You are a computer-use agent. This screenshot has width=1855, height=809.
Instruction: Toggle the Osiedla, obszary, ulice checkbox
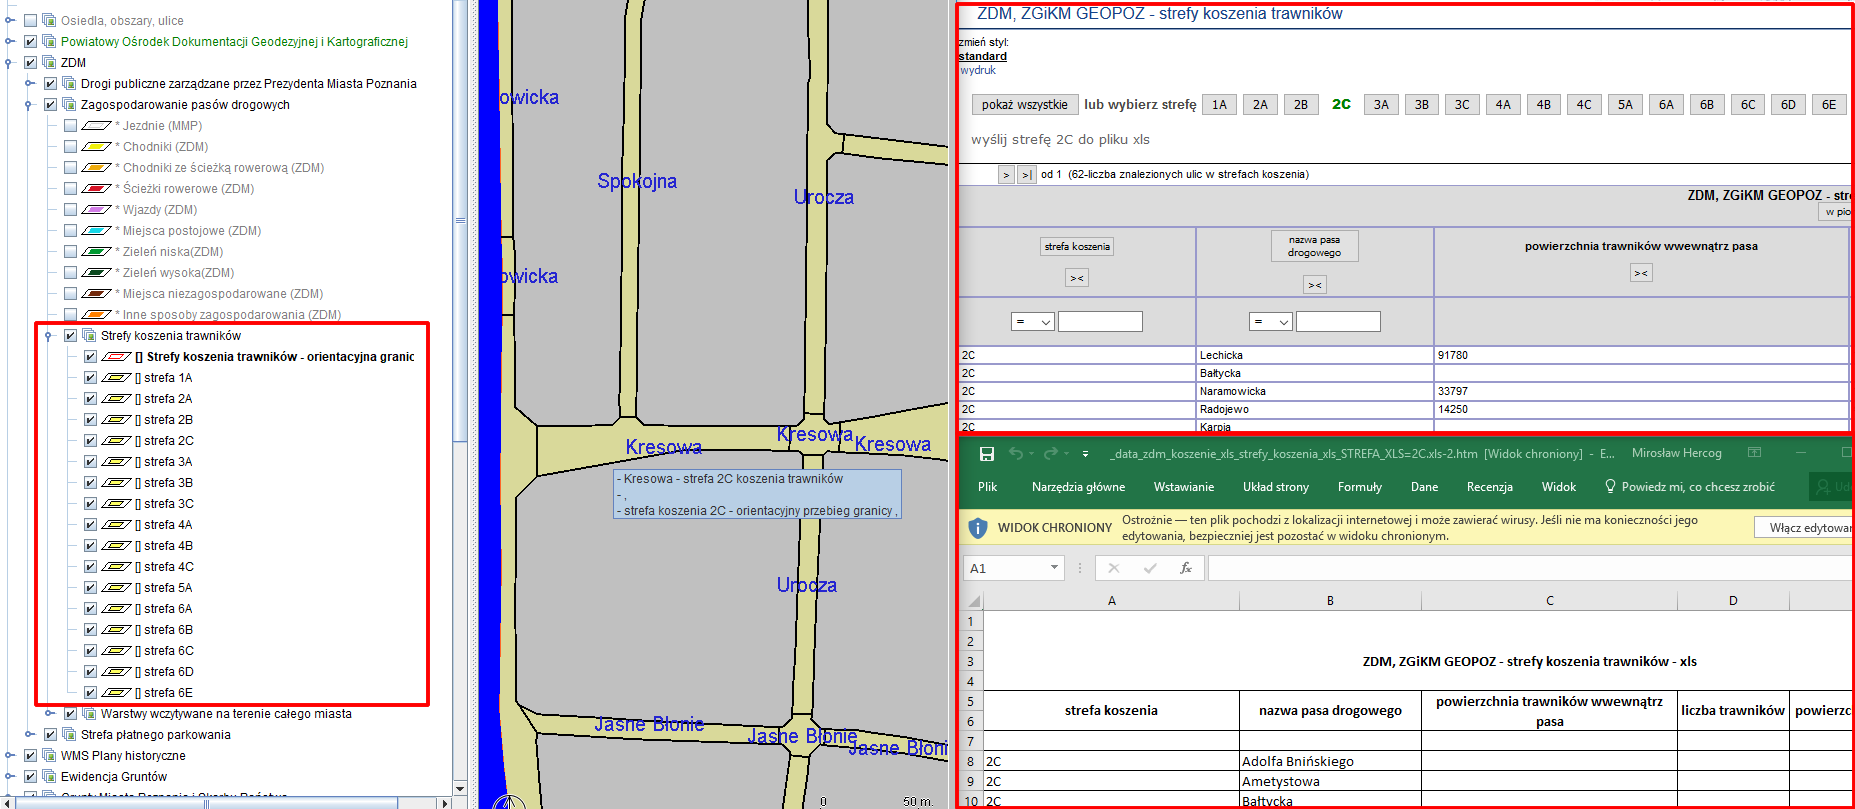click(30, 20)
